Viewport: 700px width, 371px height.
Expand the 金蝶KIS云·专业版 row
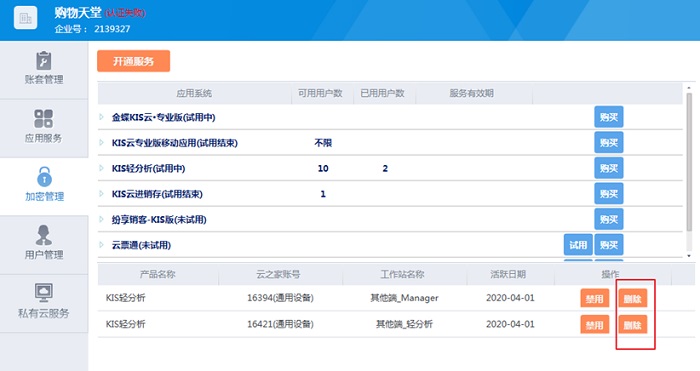point(101,117)
